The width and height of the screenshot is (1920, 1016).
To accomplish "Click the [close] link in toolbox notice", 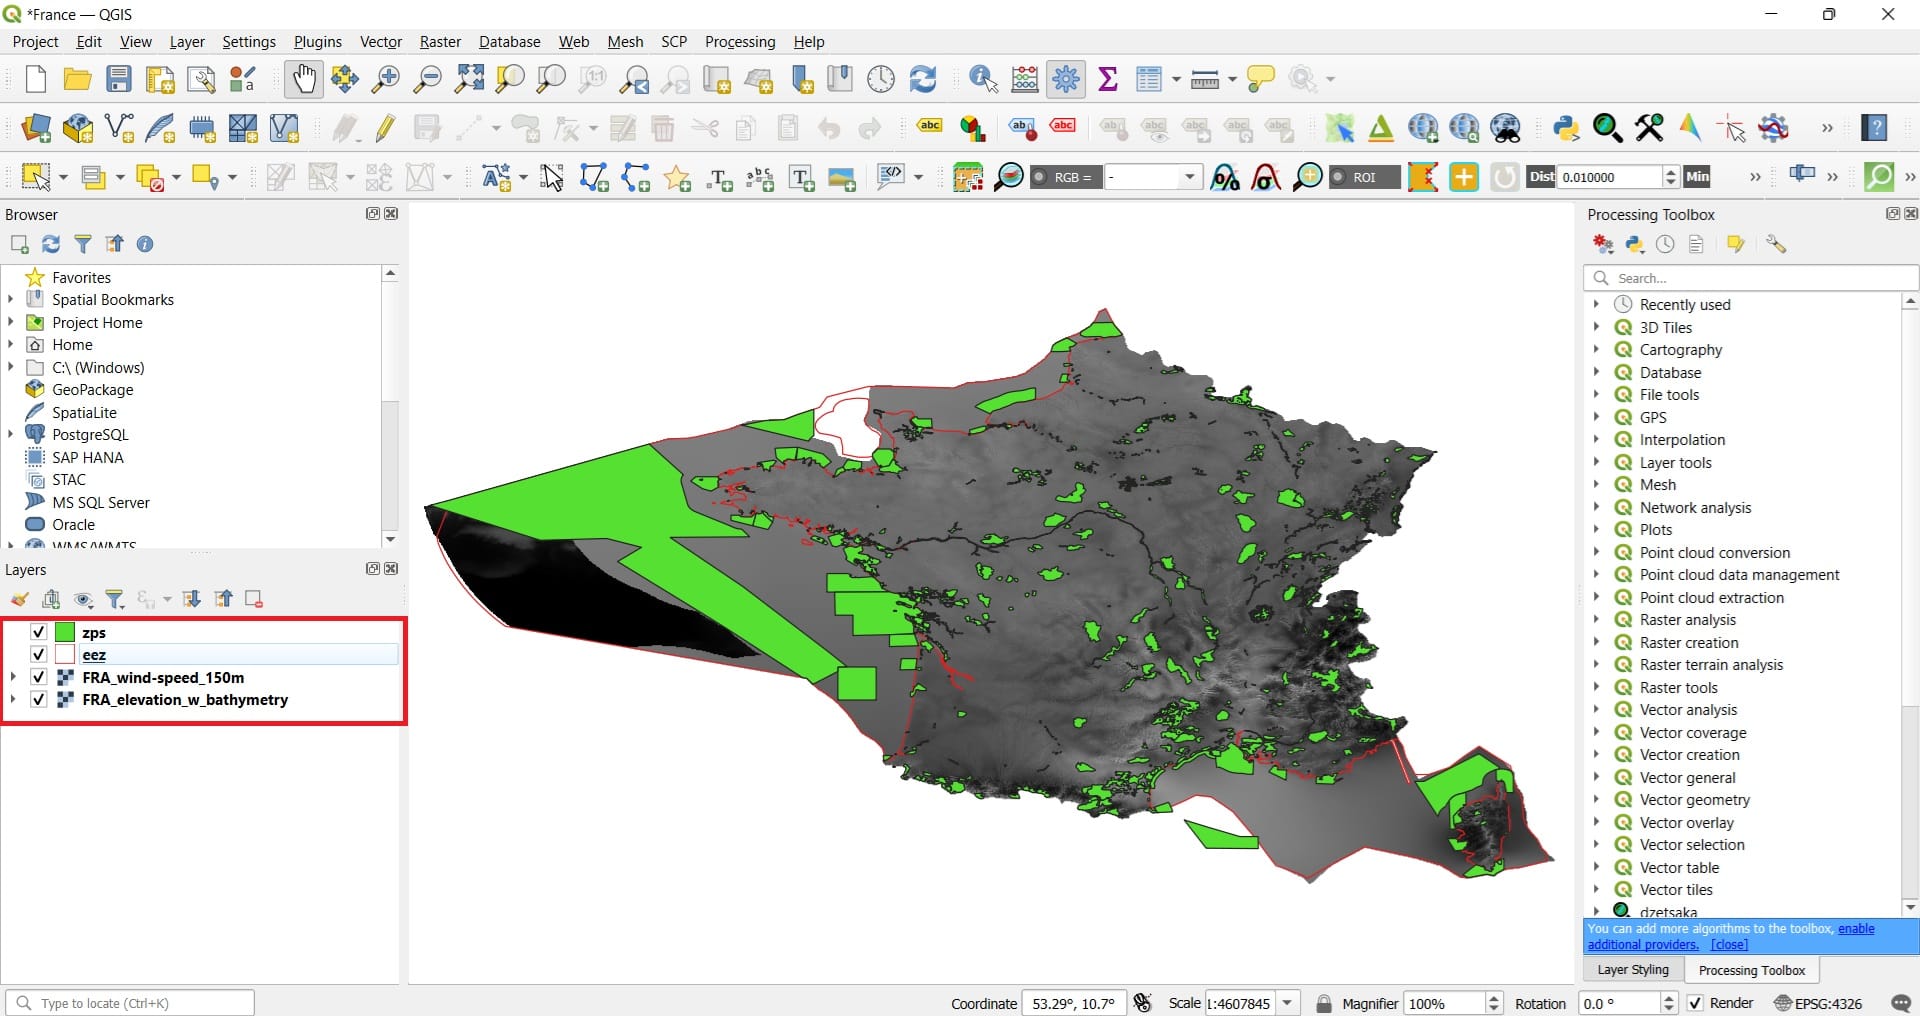I will point(1729,945).
